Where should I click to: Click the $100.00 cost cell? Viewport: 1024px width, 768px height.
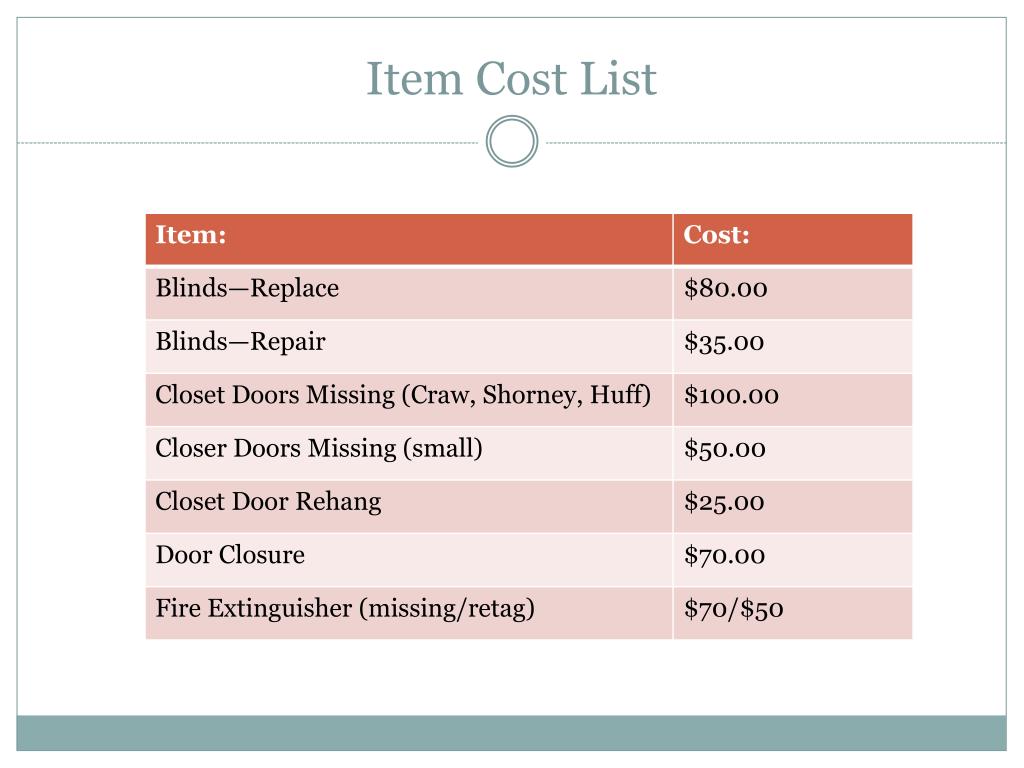pyautogui.click(x=793, y=400)
